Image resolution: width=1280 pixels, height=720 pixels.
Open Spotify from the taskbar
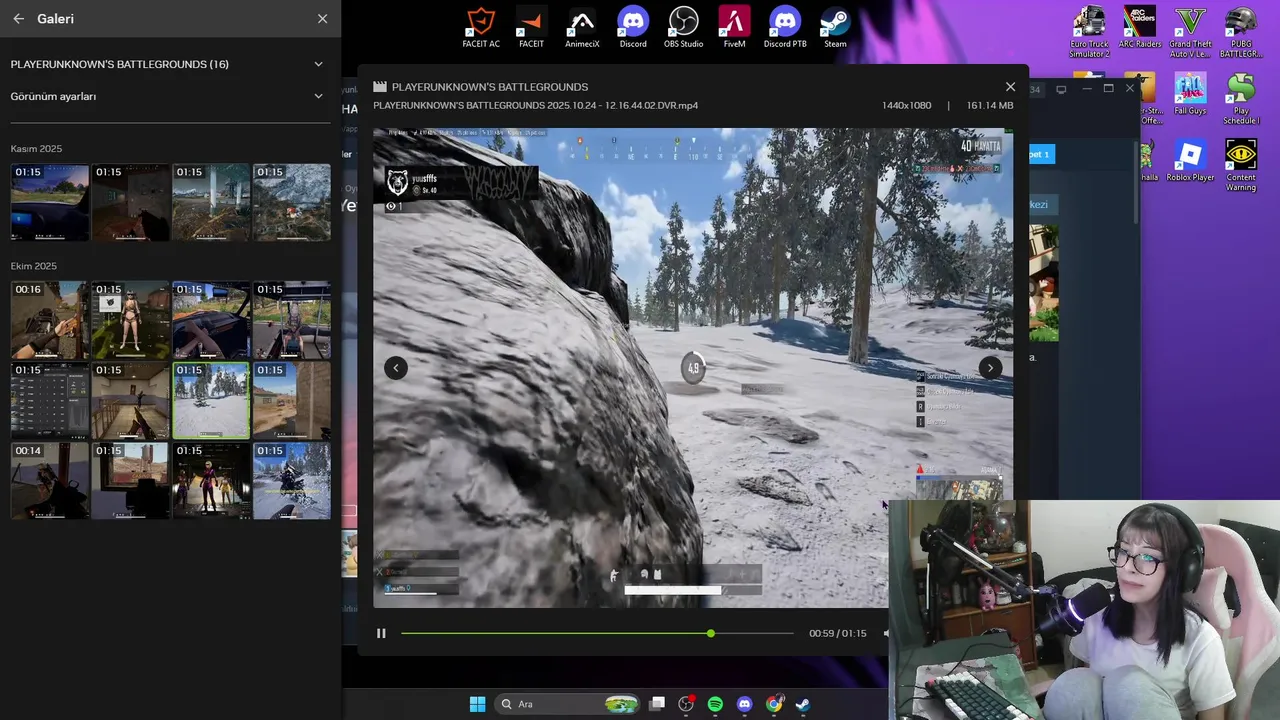pos(715,704)
